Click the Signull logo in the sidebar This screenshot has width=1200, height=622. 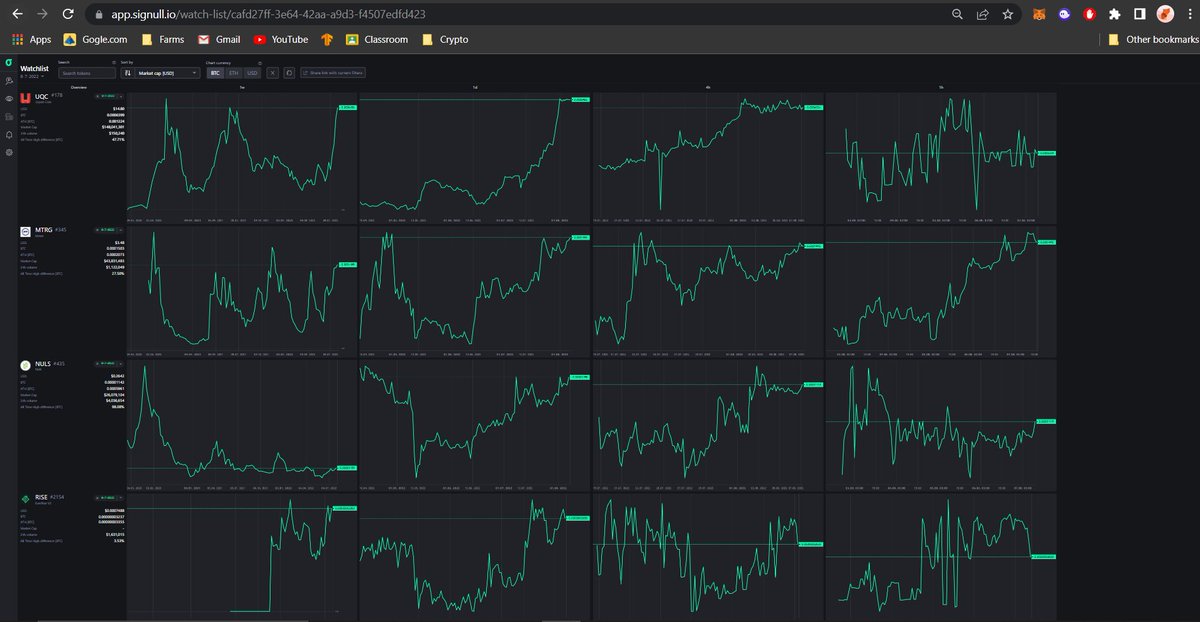pos(8,64)
